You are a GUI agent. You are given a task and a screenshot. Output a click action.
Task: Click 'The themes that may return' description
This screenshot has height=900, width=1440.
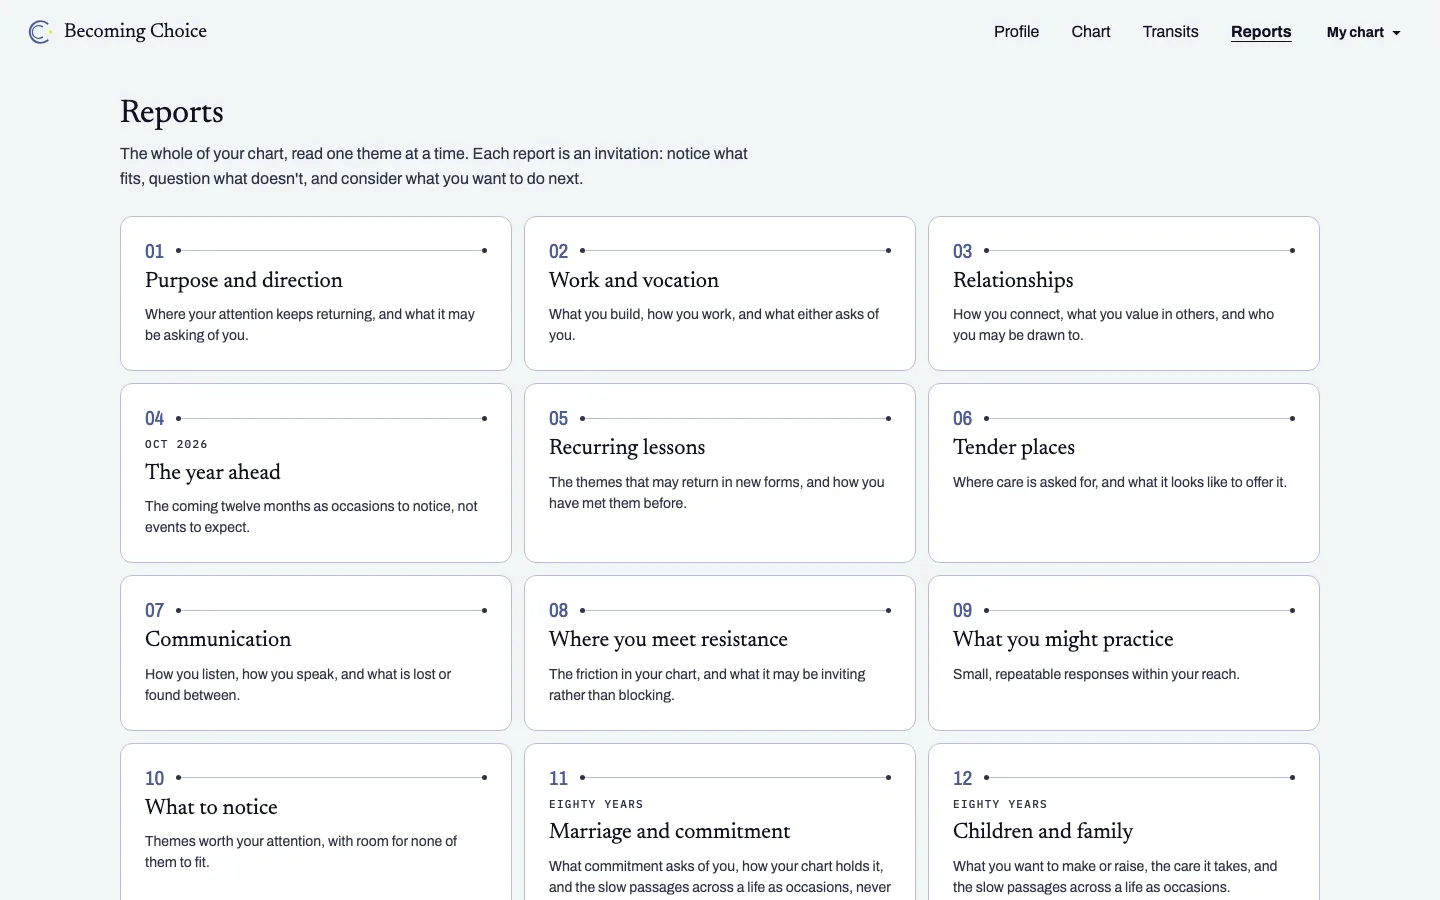[x=717, y=492]
